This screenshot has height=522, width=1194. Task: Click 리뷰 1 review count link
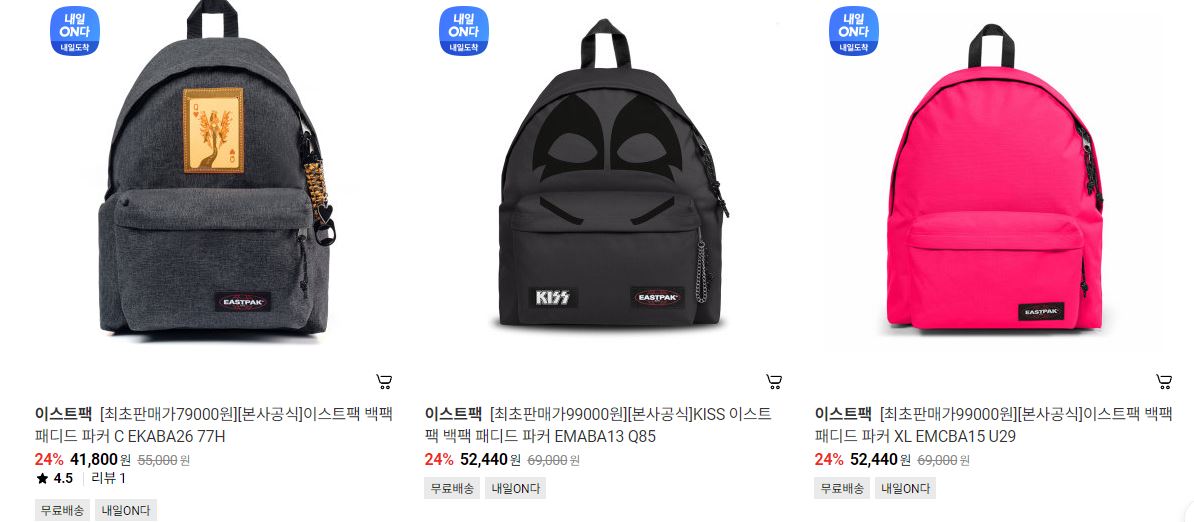point(109,479)
